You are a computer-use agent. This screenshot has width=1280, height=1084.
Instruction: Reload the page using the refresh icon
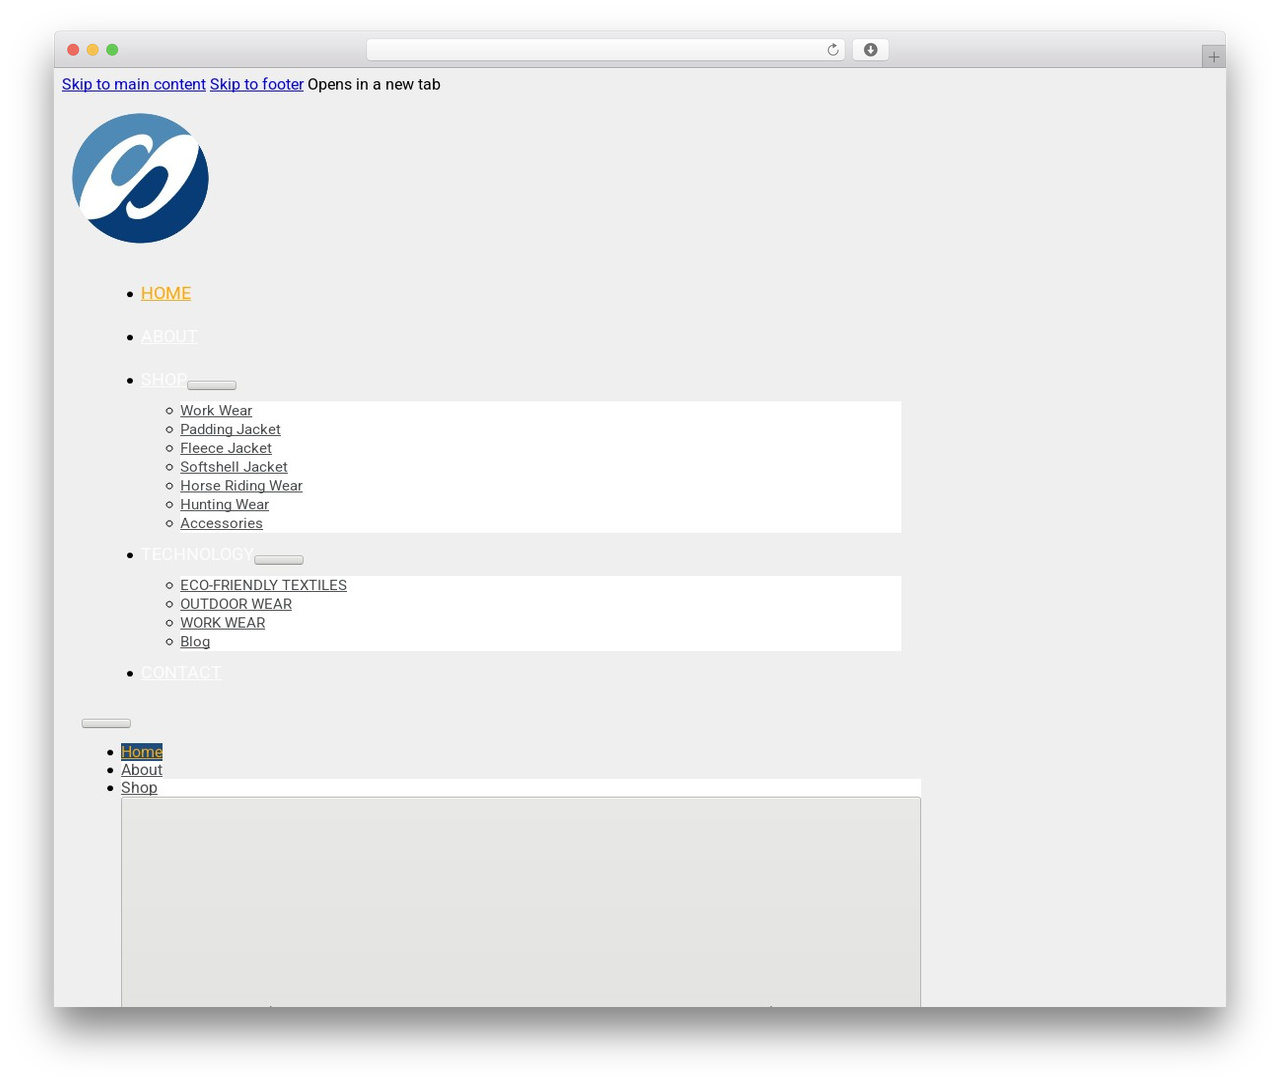pyautogui.click(x=832, y=50)
